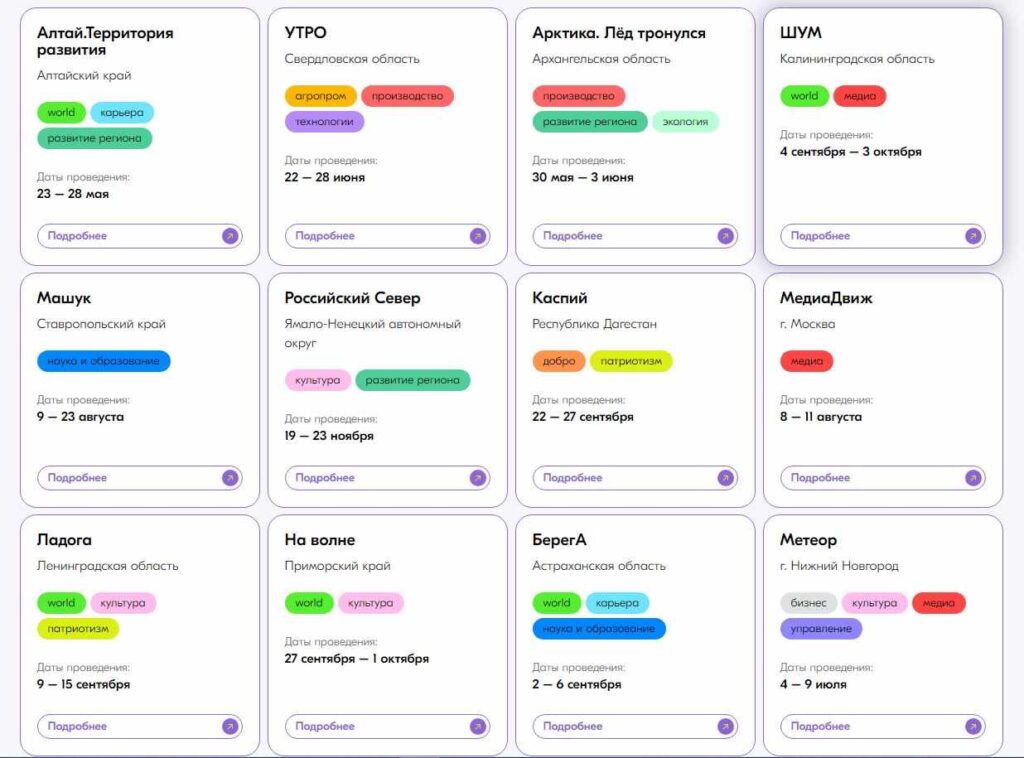Click the arrow icon on the Метеор card
The width and height of the screenshot is (1024, 758).
pos(973,726)
